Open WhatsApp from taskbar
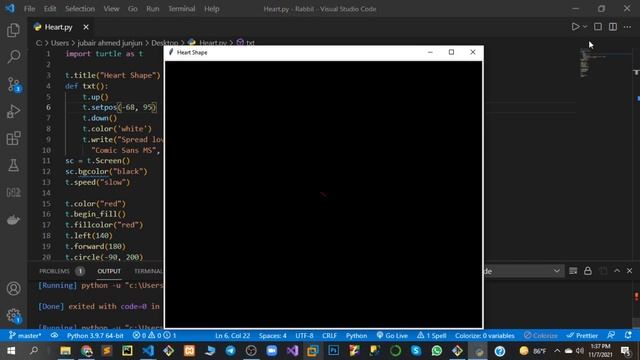This screenshot has height=360, width=640. [x=436, y=351]
